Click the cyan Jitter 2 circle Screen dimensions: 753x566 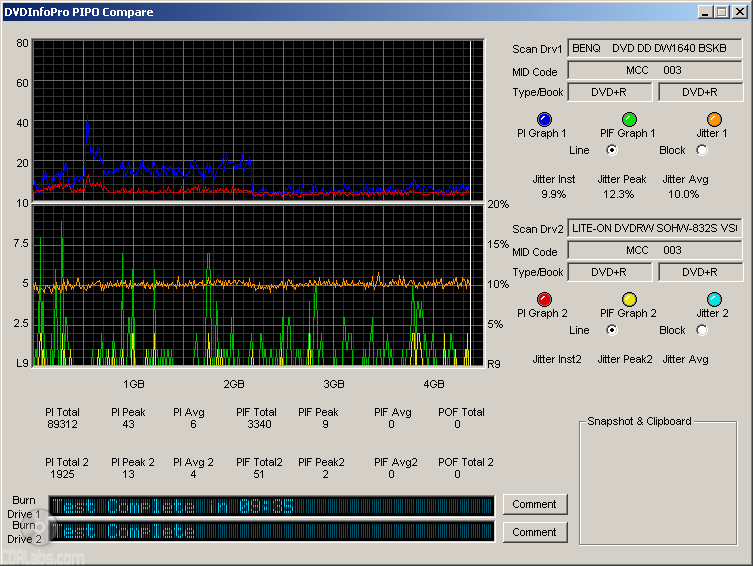714,300
